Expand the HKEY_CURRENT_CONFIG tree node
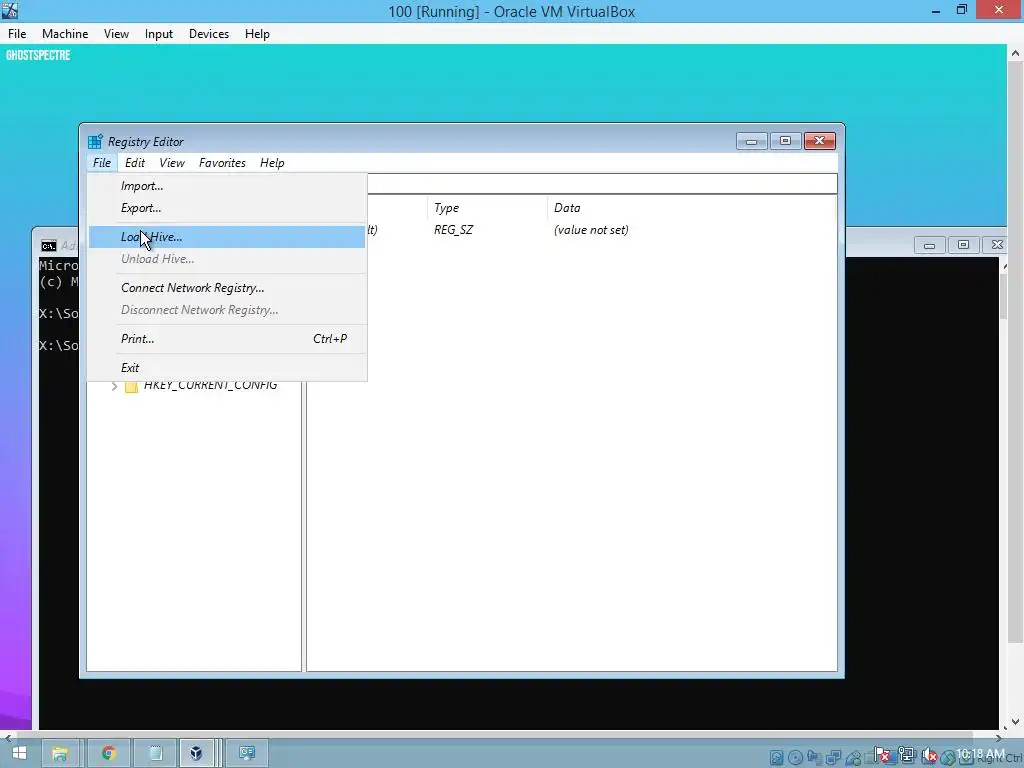Screen dimensions: 1024x768 [114, 386]
